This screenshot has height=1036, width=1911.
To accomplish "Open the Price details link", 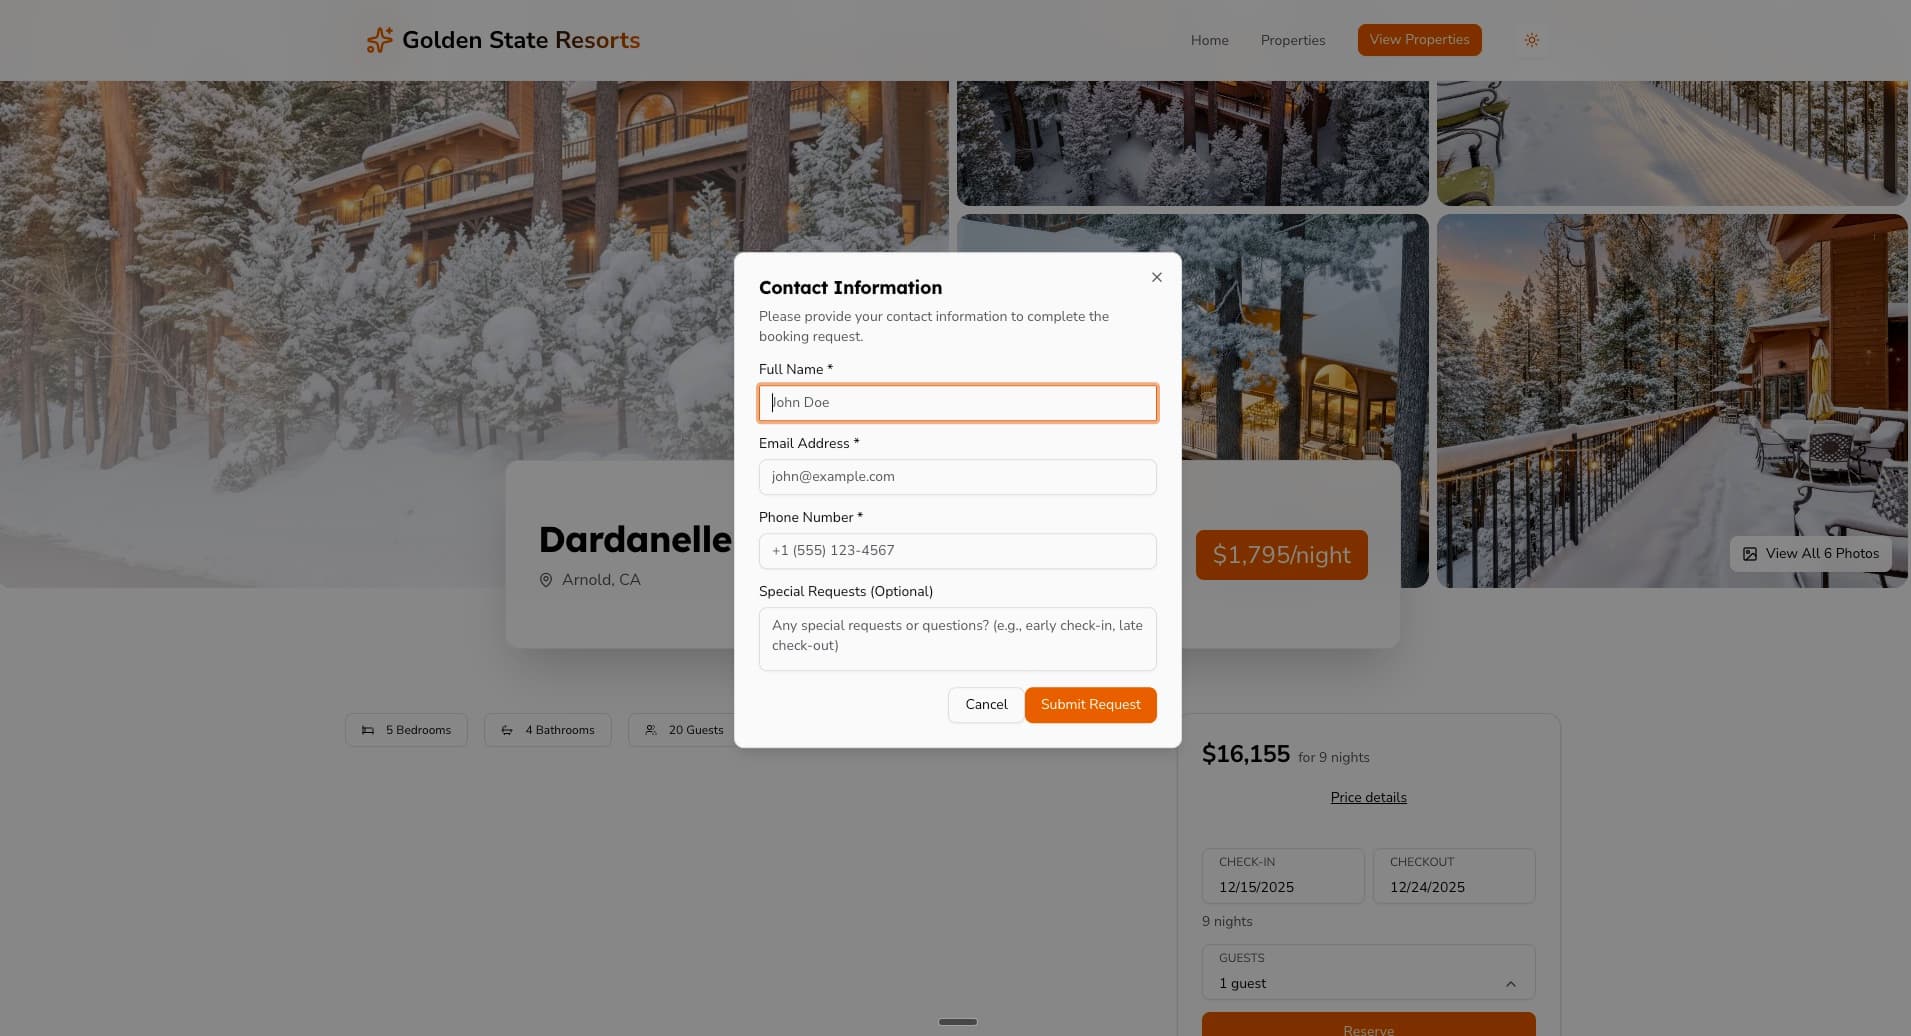I will (x=1368, y=797).
